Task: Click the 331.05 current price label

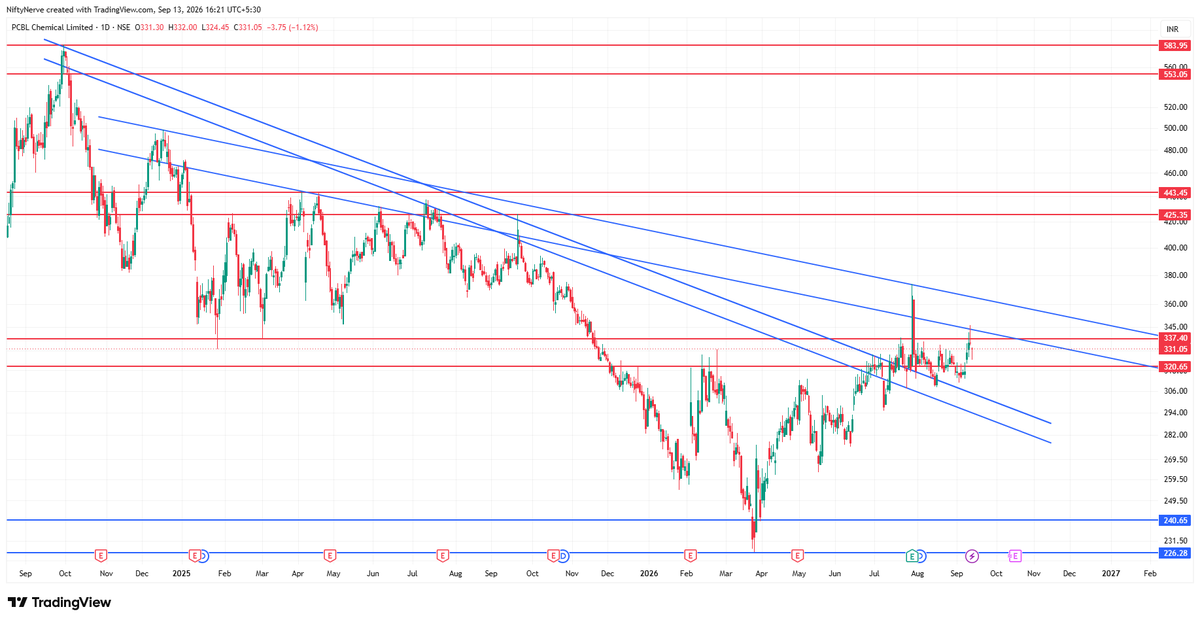Action: tap(1175, 349)
